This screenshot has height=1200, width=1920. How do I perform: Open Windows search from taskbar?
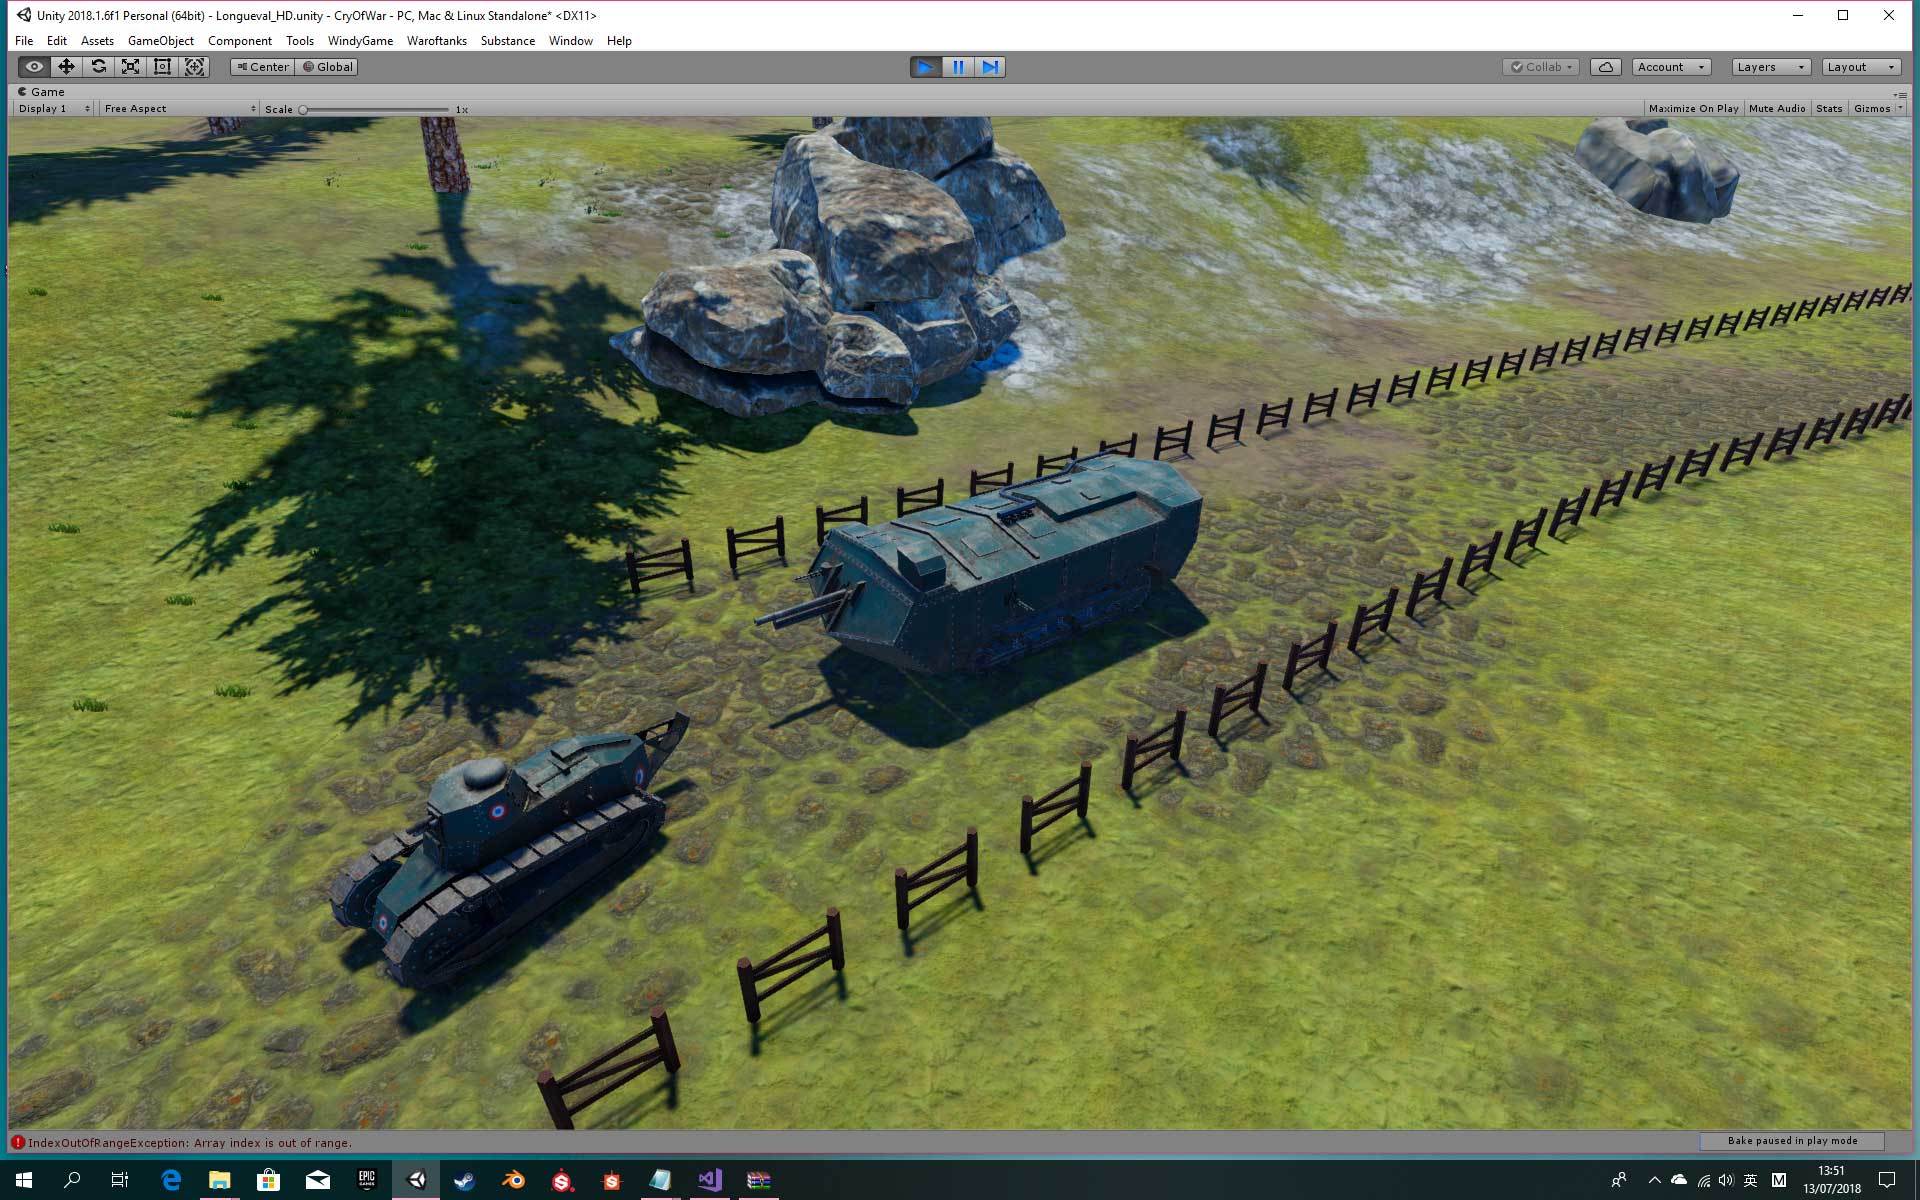(x=72, y=1180)
